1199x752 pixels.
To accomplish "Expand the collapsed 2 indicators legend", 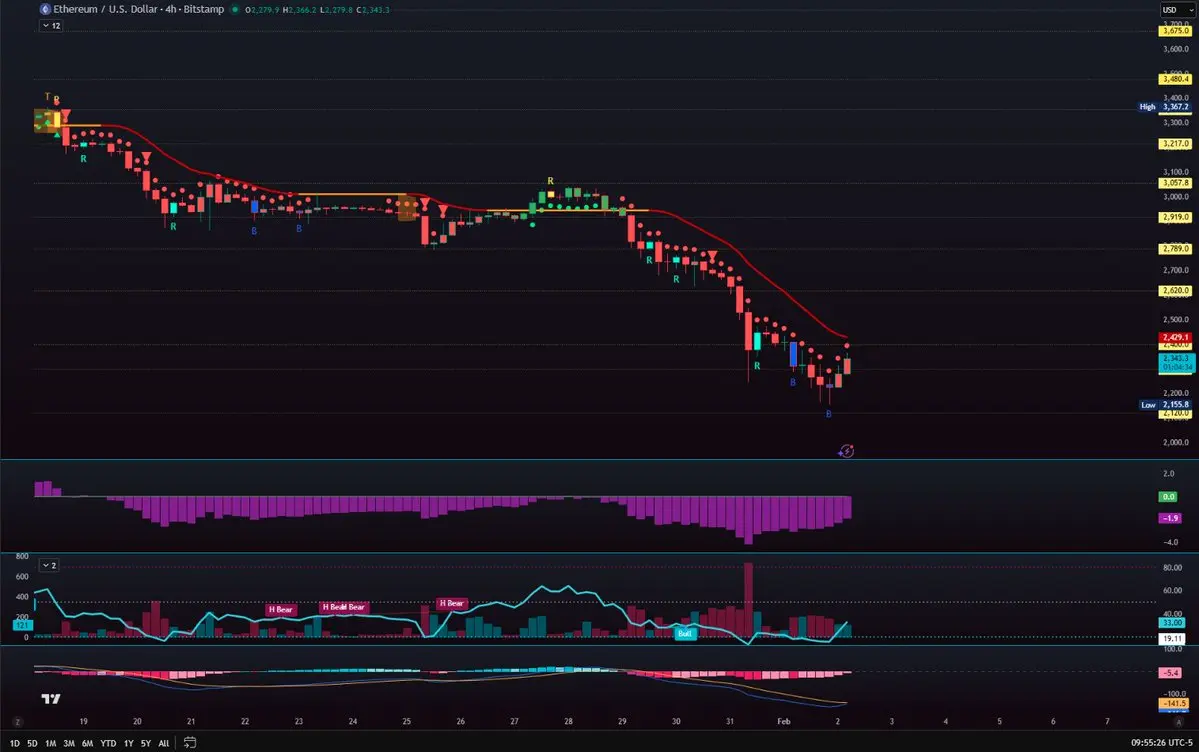I will 49,565.
